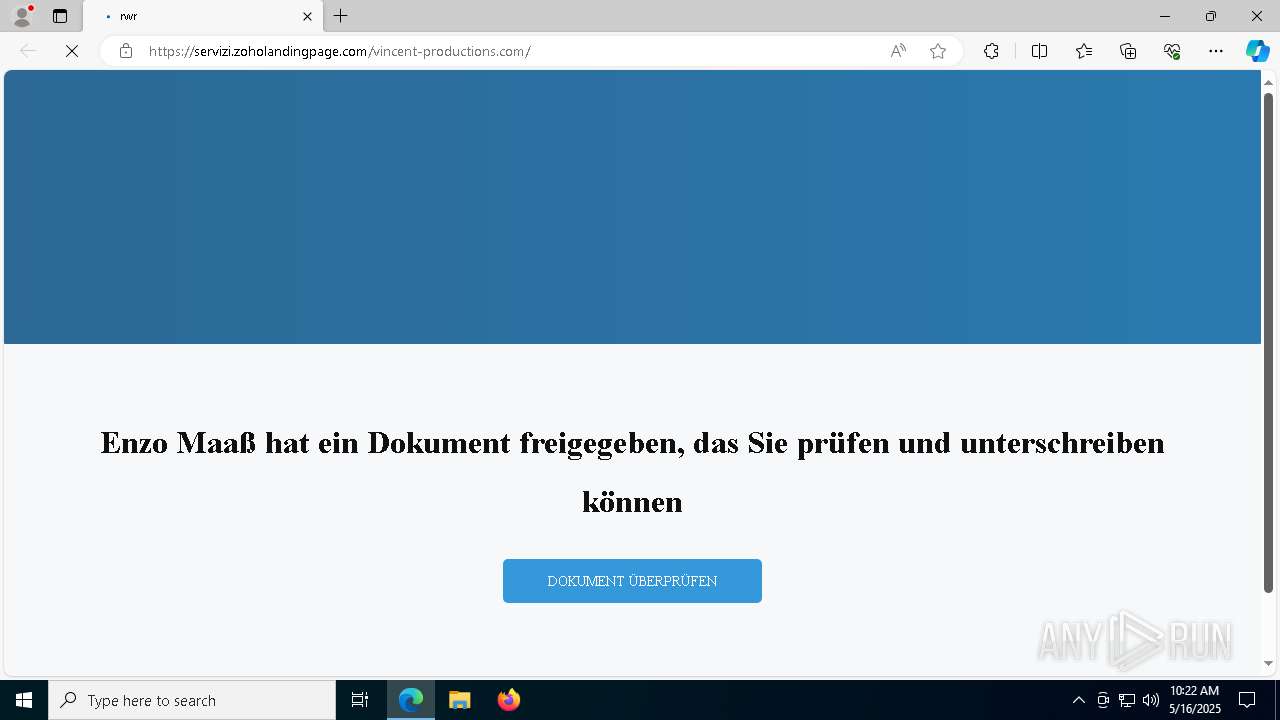Launch Firefox from taskbar
This screenshot has height=720, width=1280.
coord(509,700)
